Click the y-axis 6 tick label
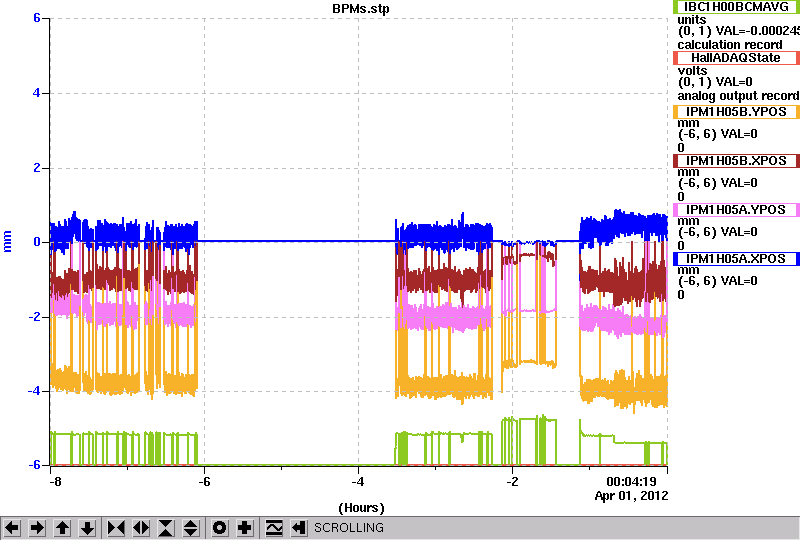Screen dimensions: 800x540 click(x=37, y=18)
